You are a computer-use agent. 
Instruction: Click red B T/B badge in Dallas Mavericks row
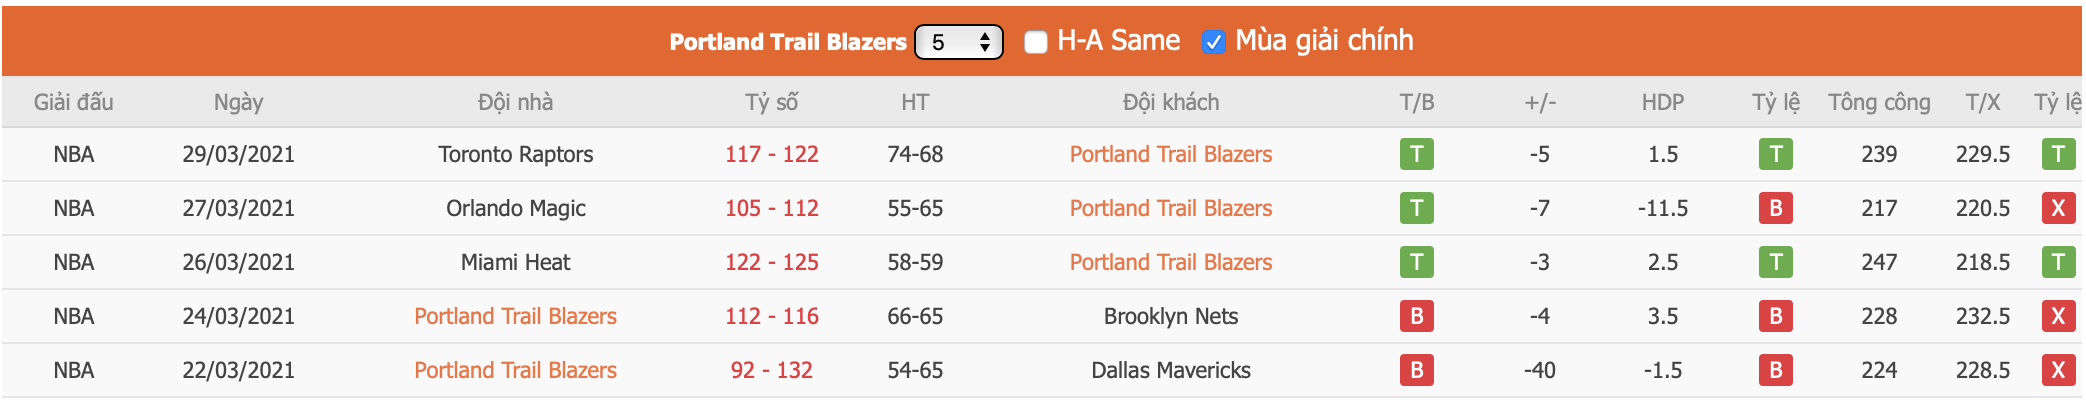(x=1416, y=370)
